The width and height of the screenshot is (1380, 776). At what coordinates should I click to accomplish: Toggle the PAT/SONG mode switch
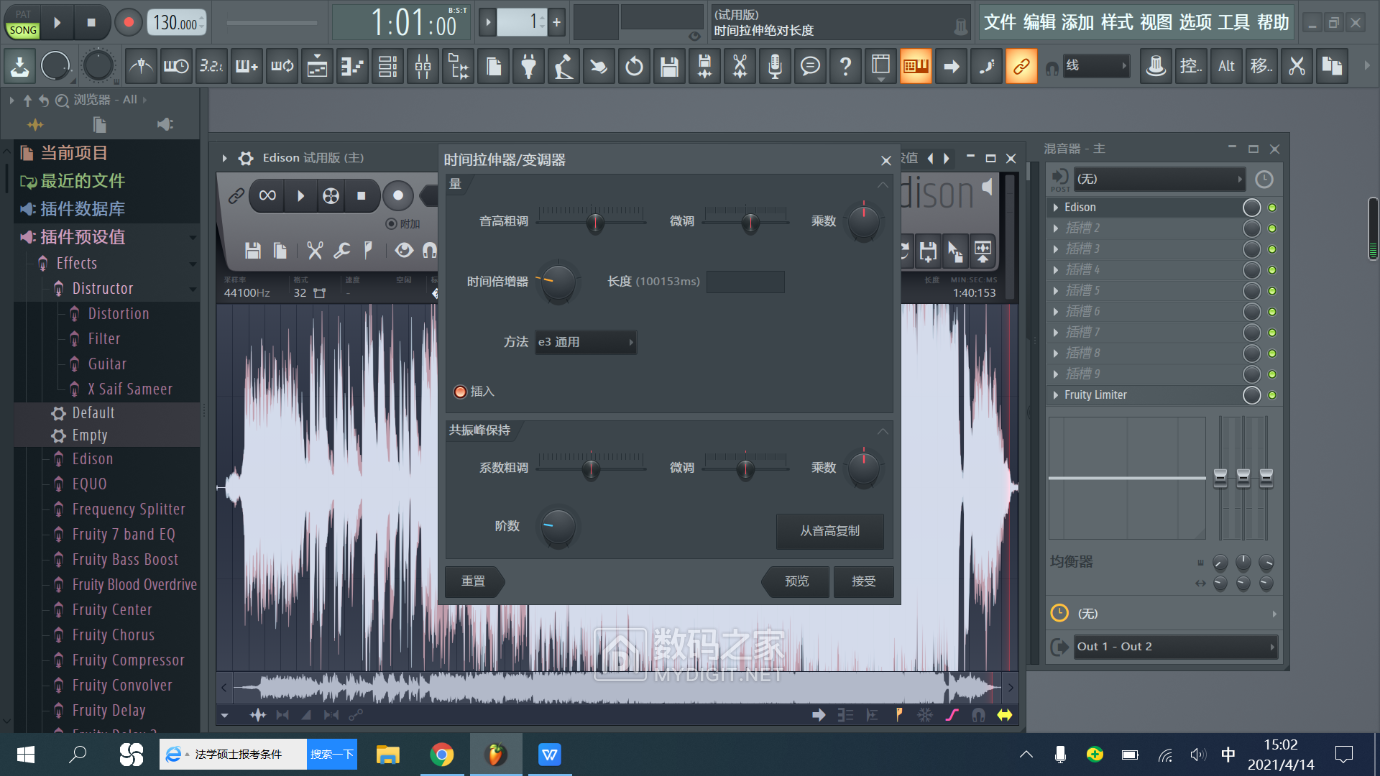tap(23, 24)
